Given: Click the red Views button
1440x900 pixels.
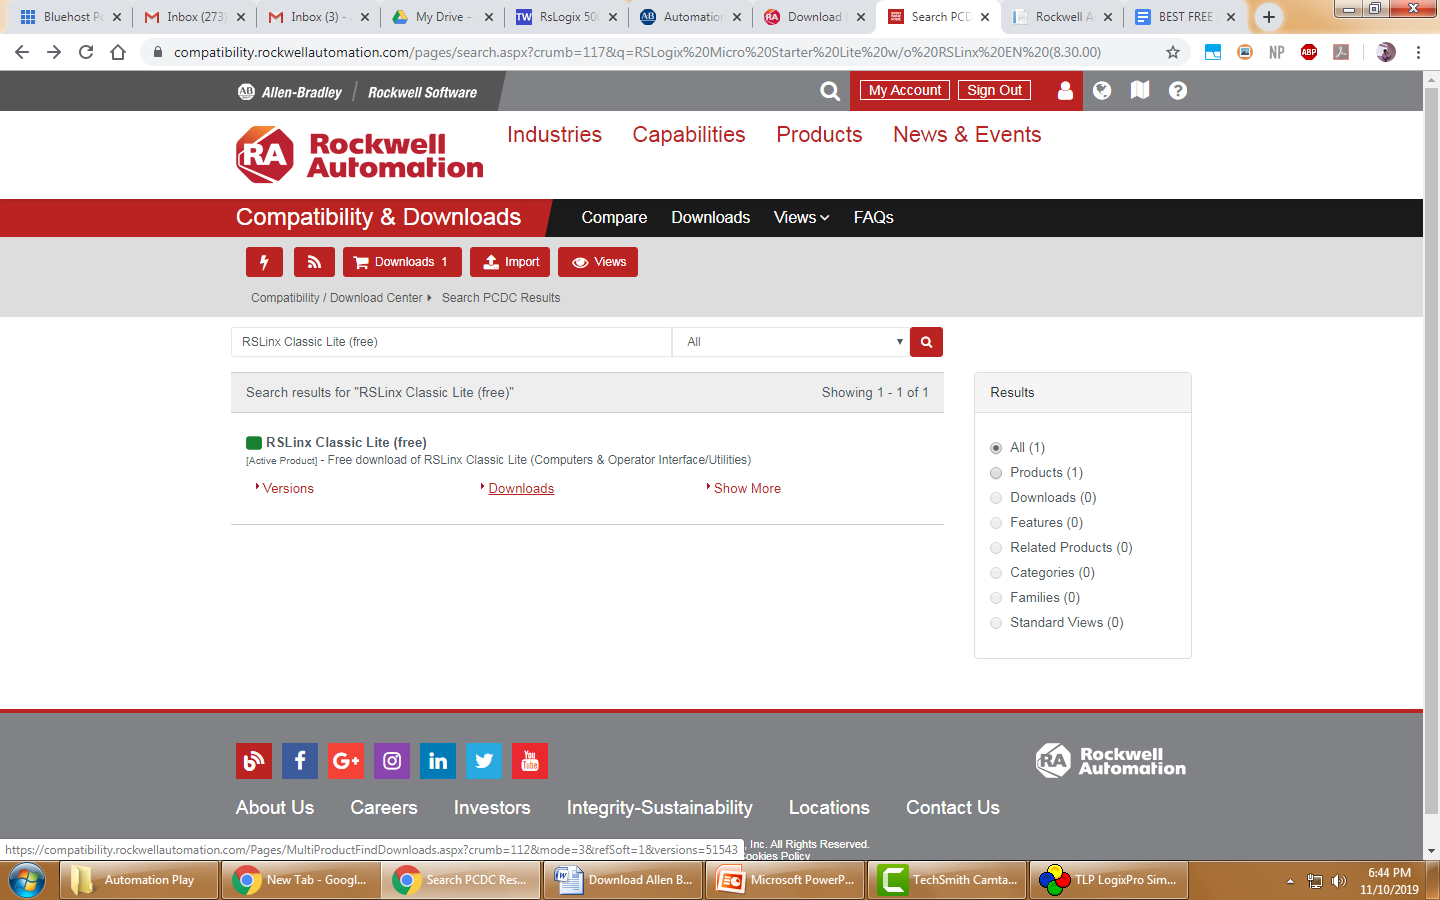Looking at the screenshot, I should tap(598, 262).
